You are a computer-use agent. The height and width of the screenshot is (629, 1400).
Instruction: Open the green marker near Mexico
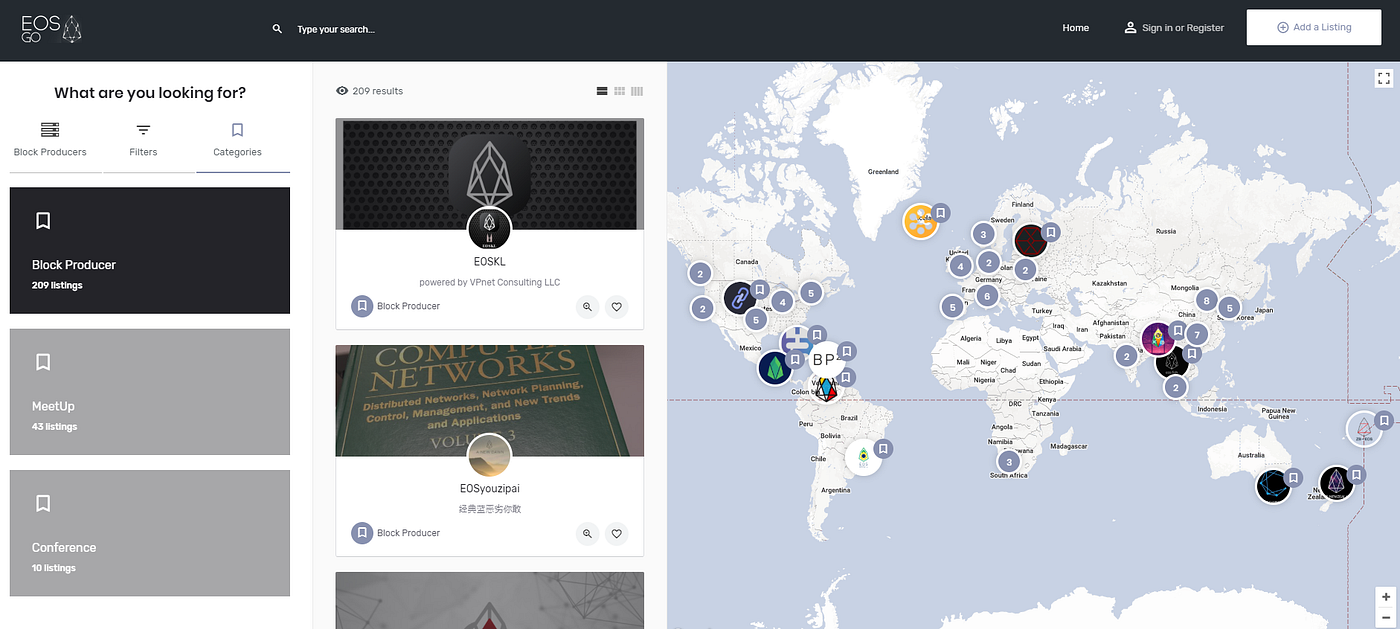(x=775, y=369)
